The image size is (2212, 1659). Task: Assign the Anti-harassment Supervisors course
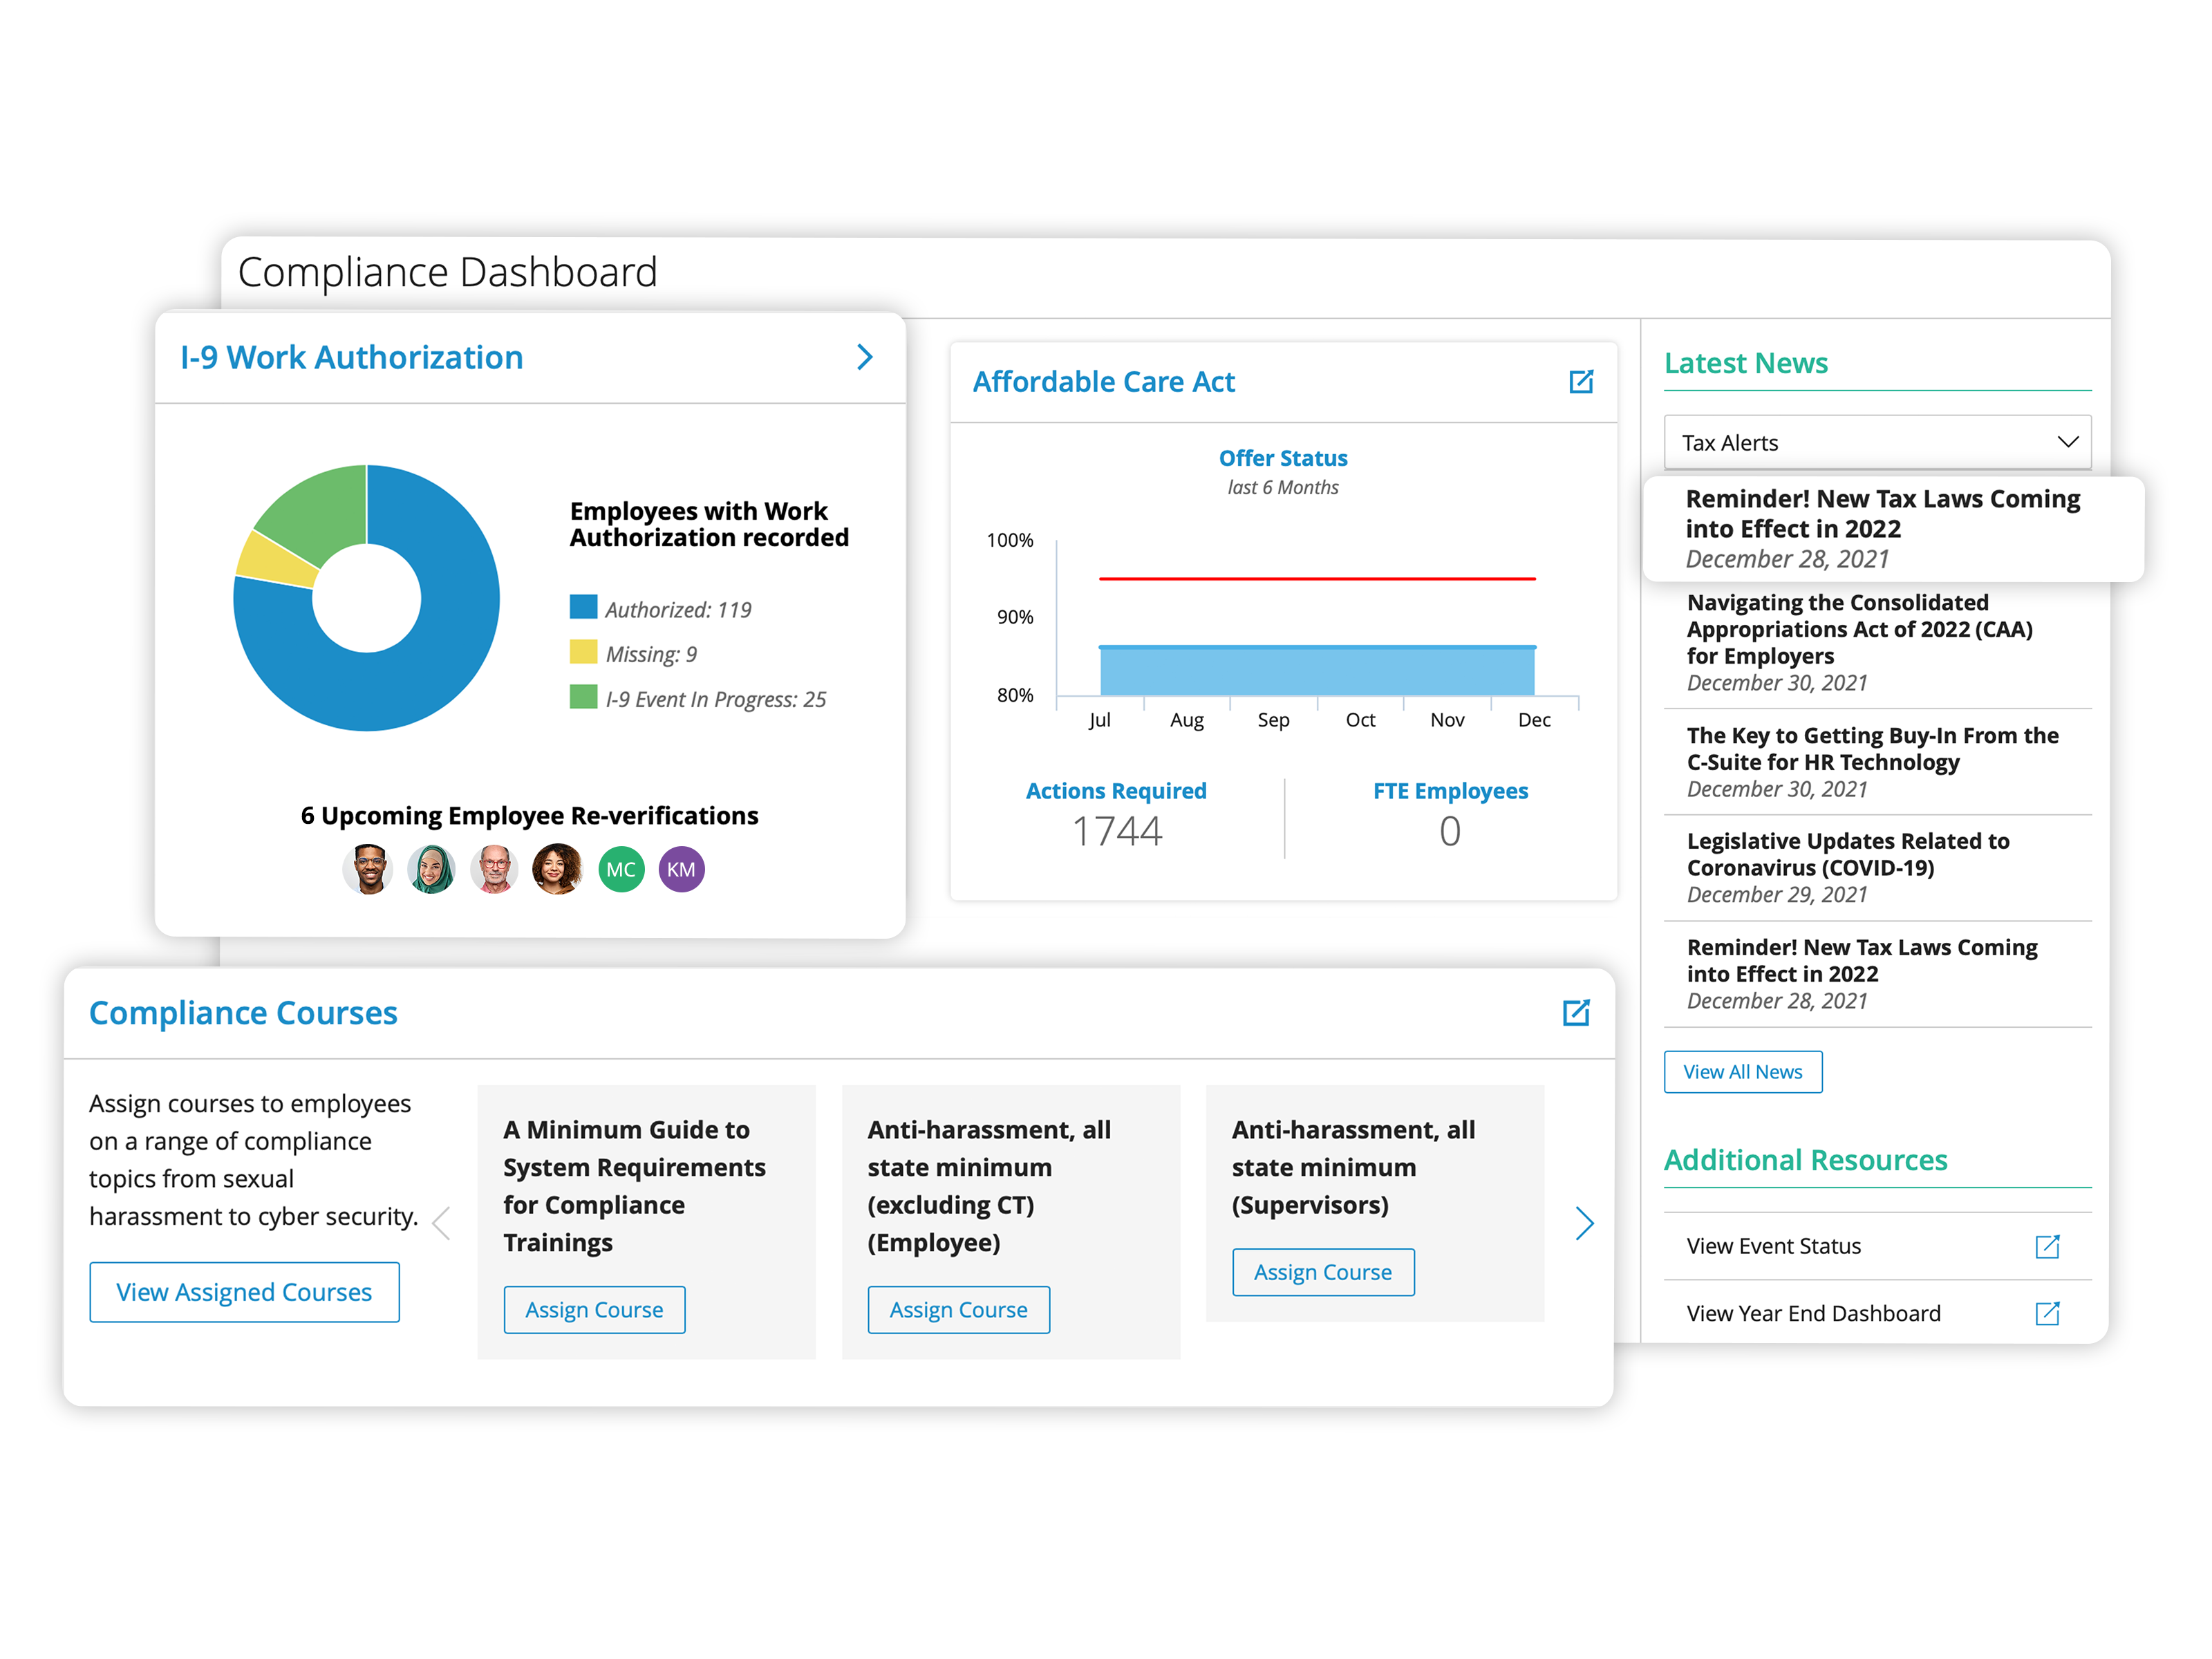[x=1322, y=1272]
